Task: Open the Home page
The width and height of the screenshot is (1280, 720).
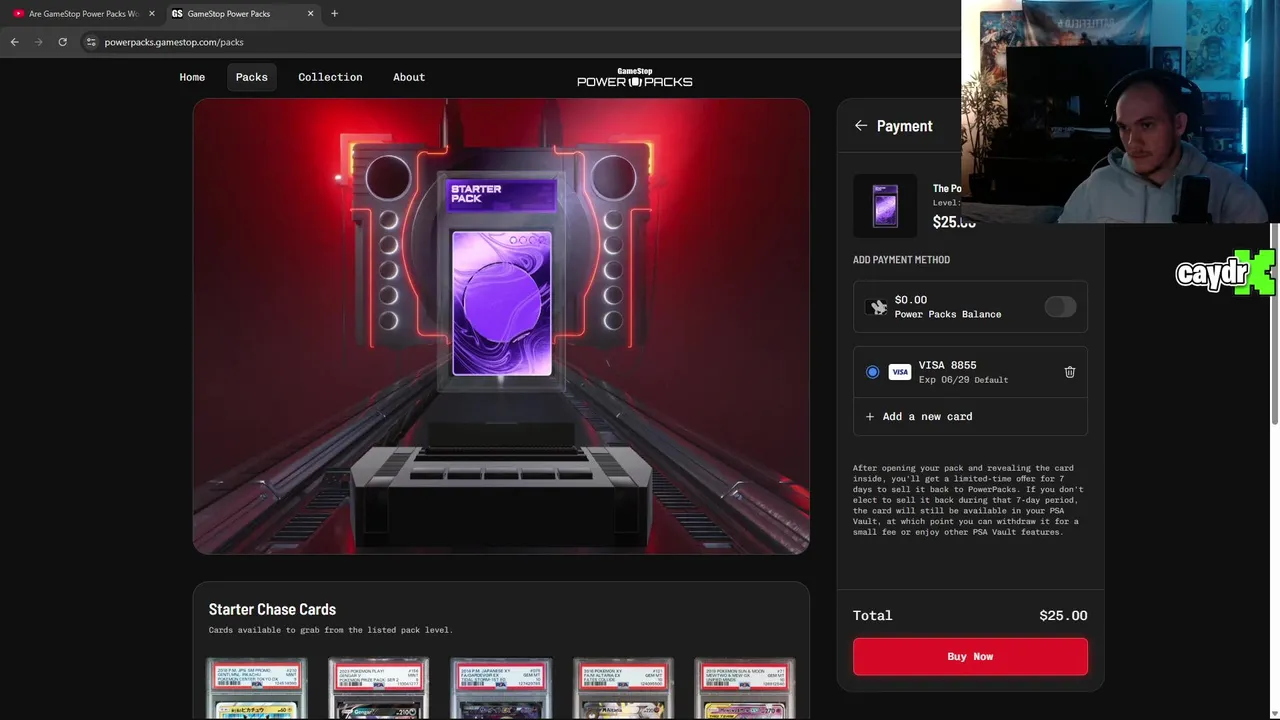Action: click(192, 77)
